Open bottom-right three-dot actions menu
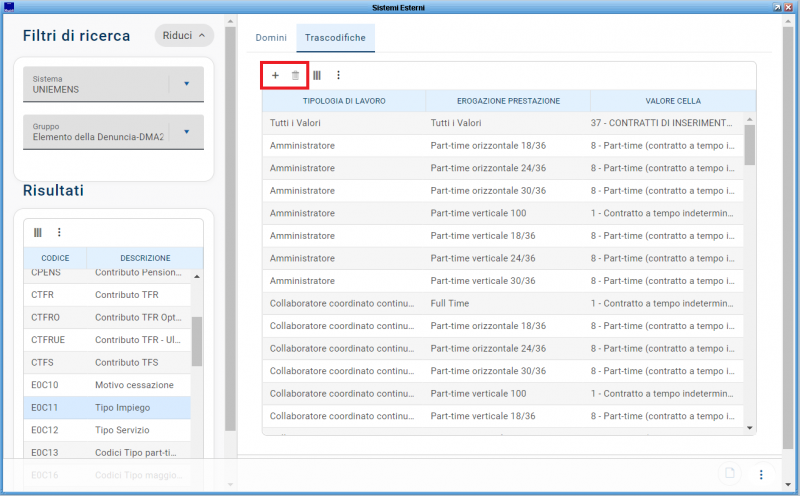This screenshot has width=800, height=496. coord(761,475)
